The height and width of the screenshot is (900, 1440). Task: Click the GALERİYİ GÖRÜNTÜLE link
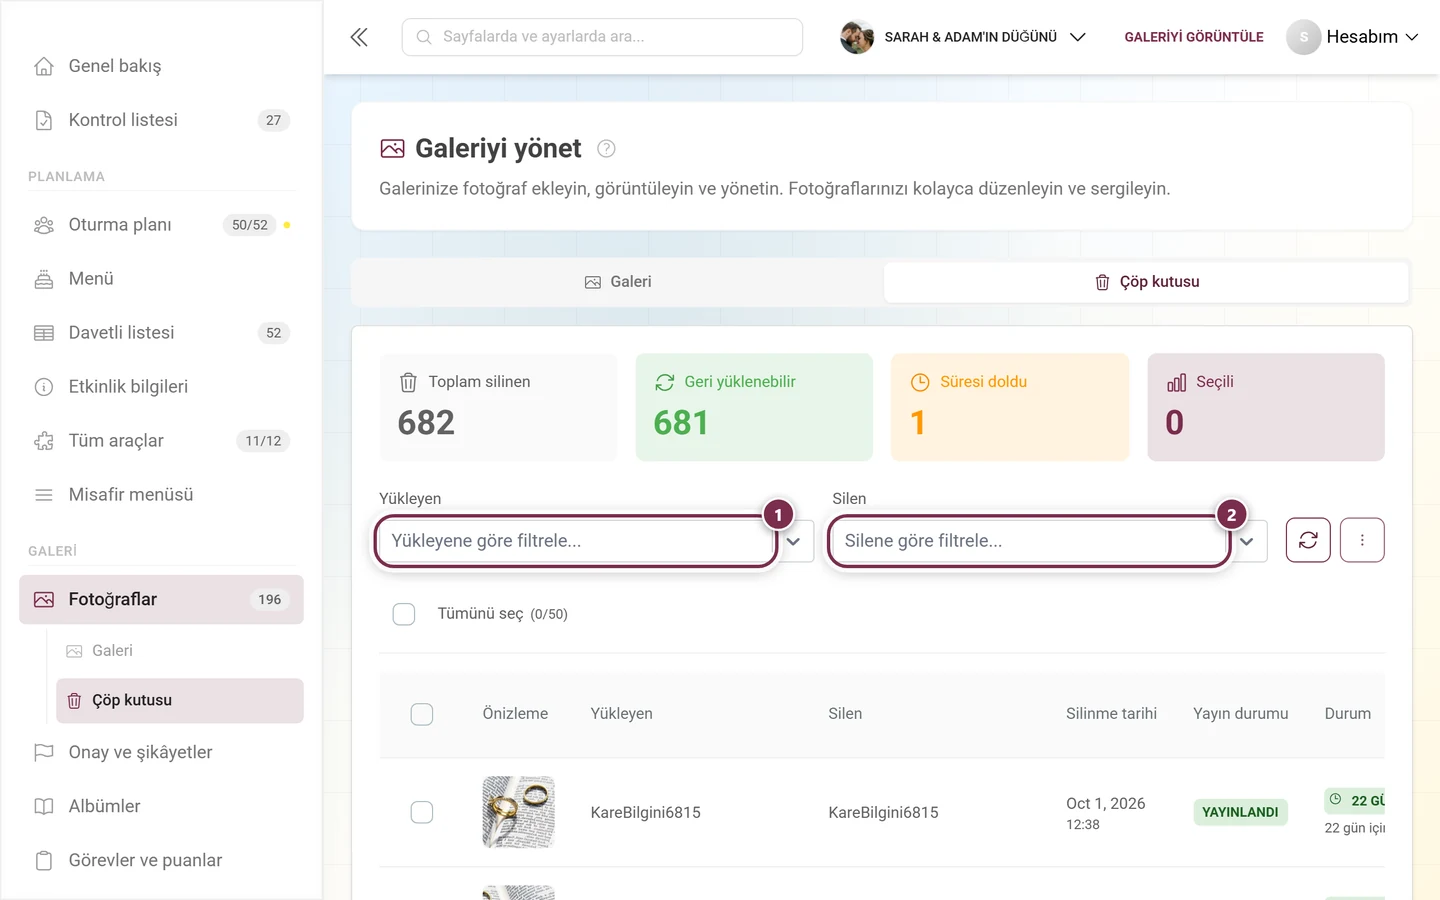click(1194, 37)
